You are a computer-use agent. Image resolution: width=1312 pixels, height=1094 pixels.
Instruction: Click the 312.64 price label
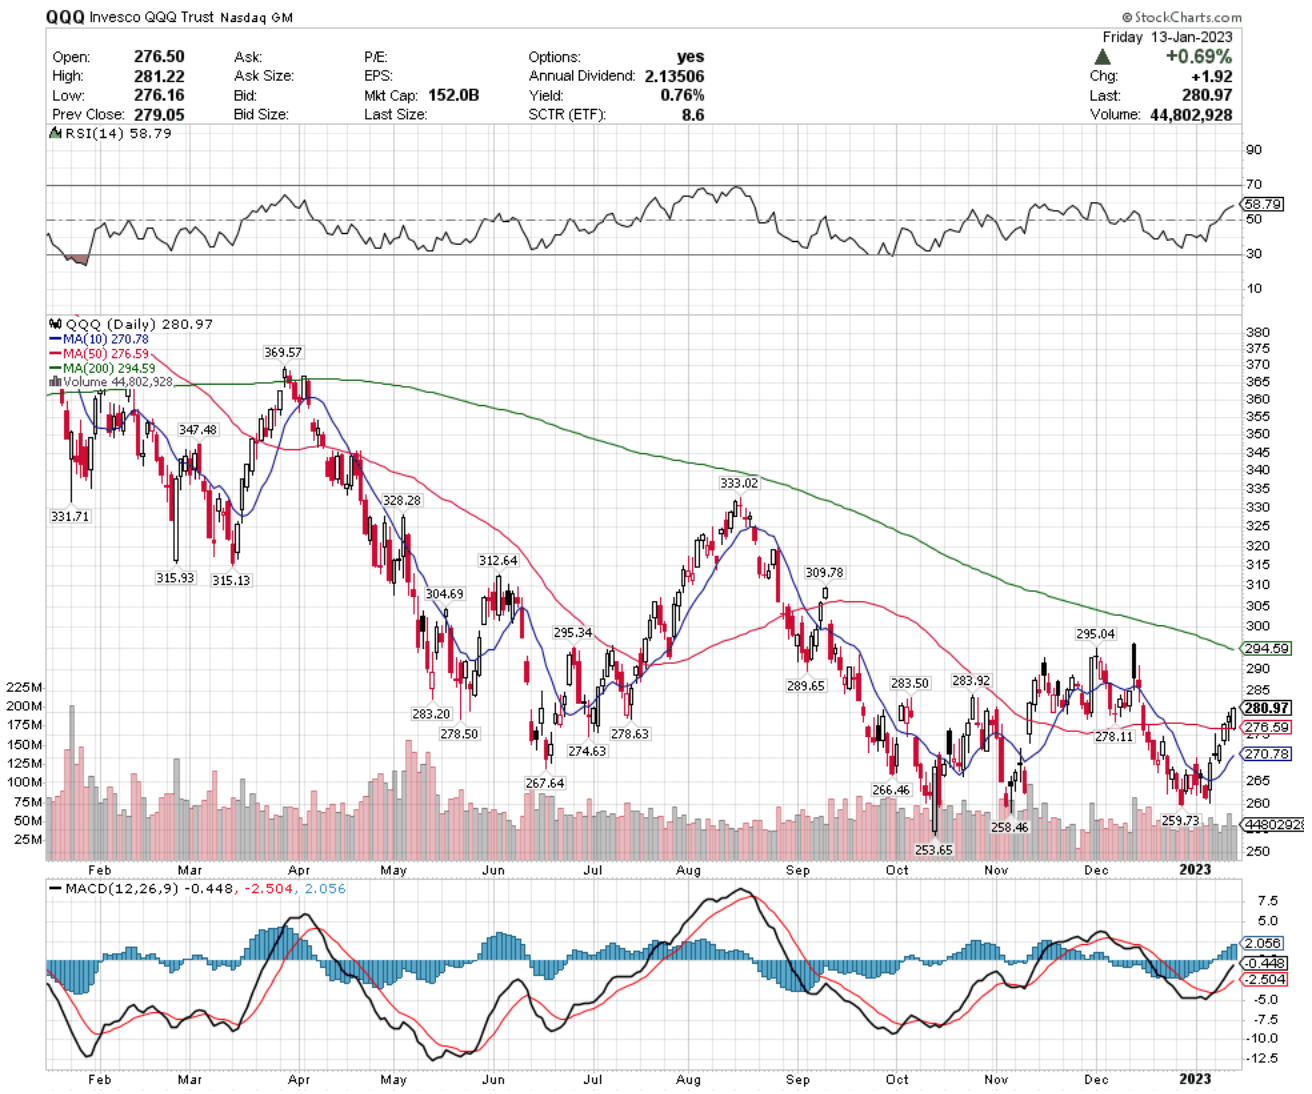(498, 561)
